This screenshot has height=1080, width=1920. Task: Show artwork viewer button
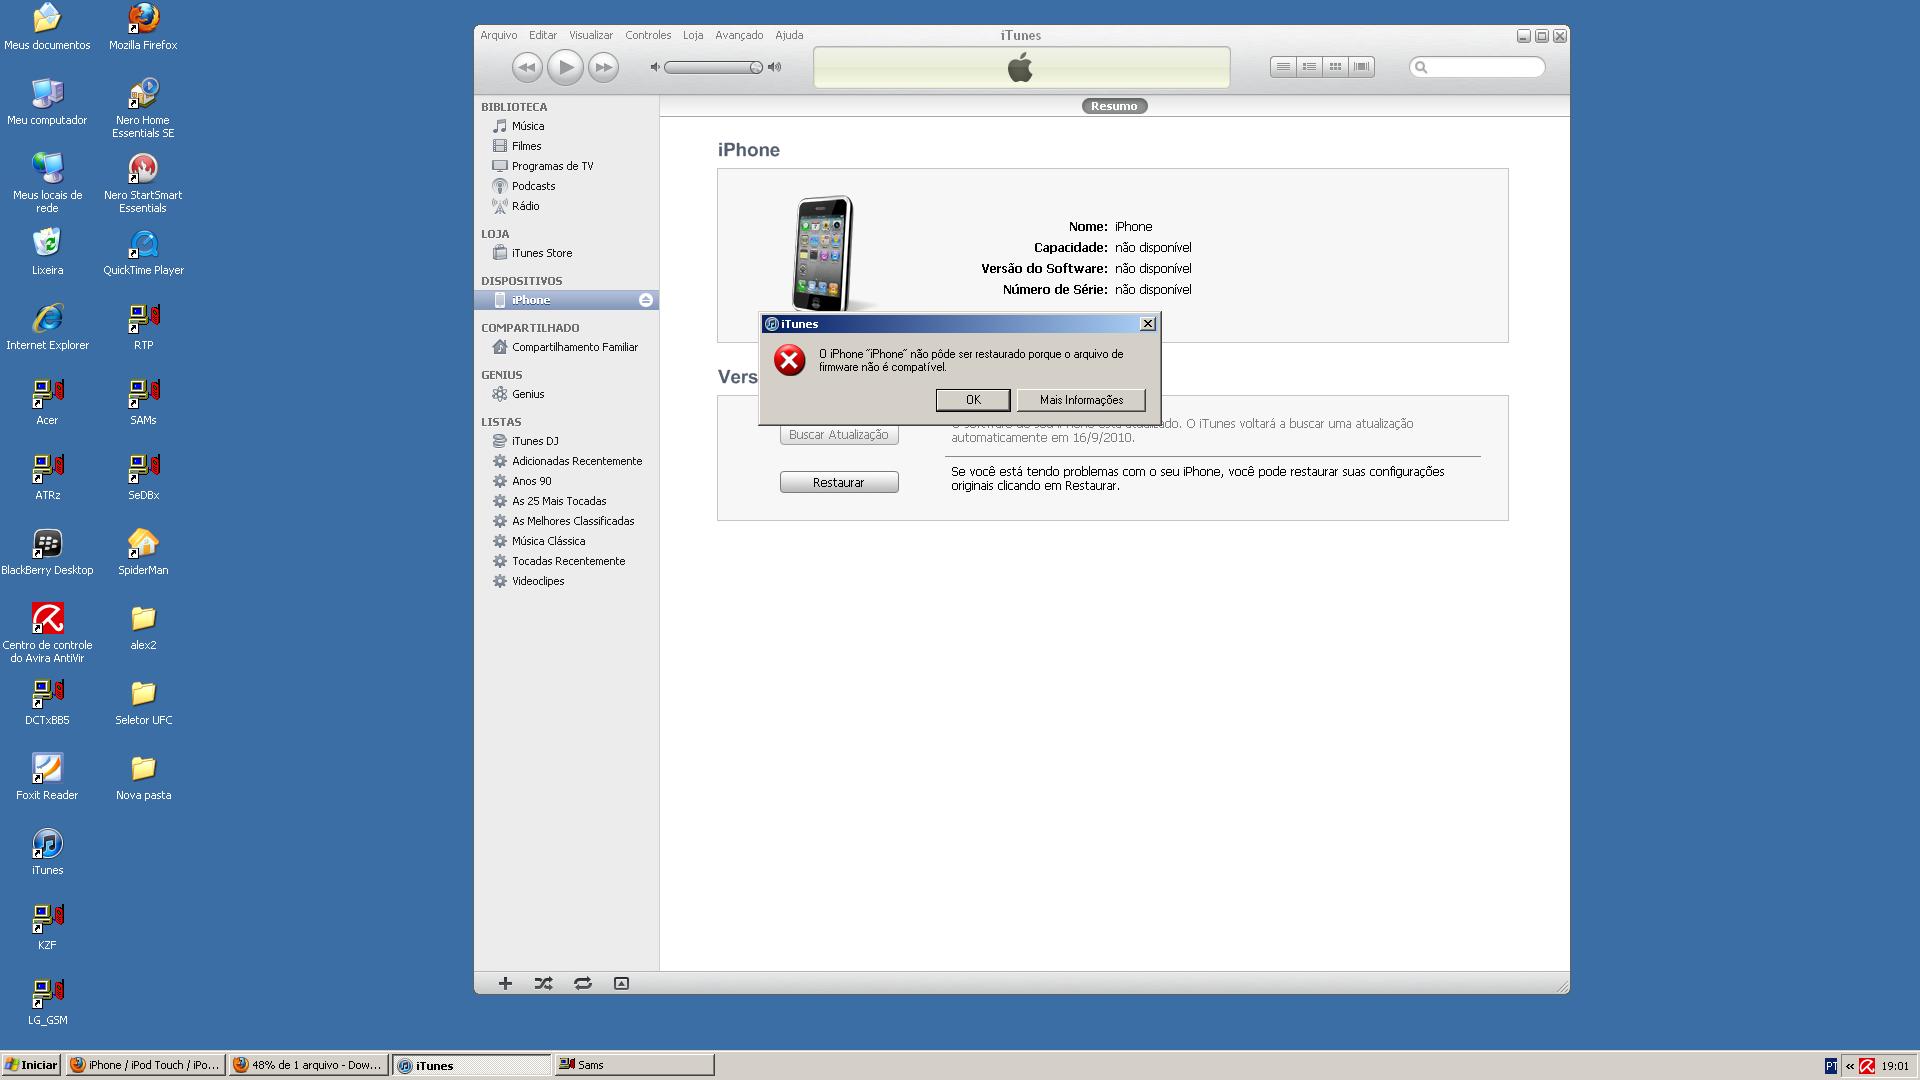(621, 983)
